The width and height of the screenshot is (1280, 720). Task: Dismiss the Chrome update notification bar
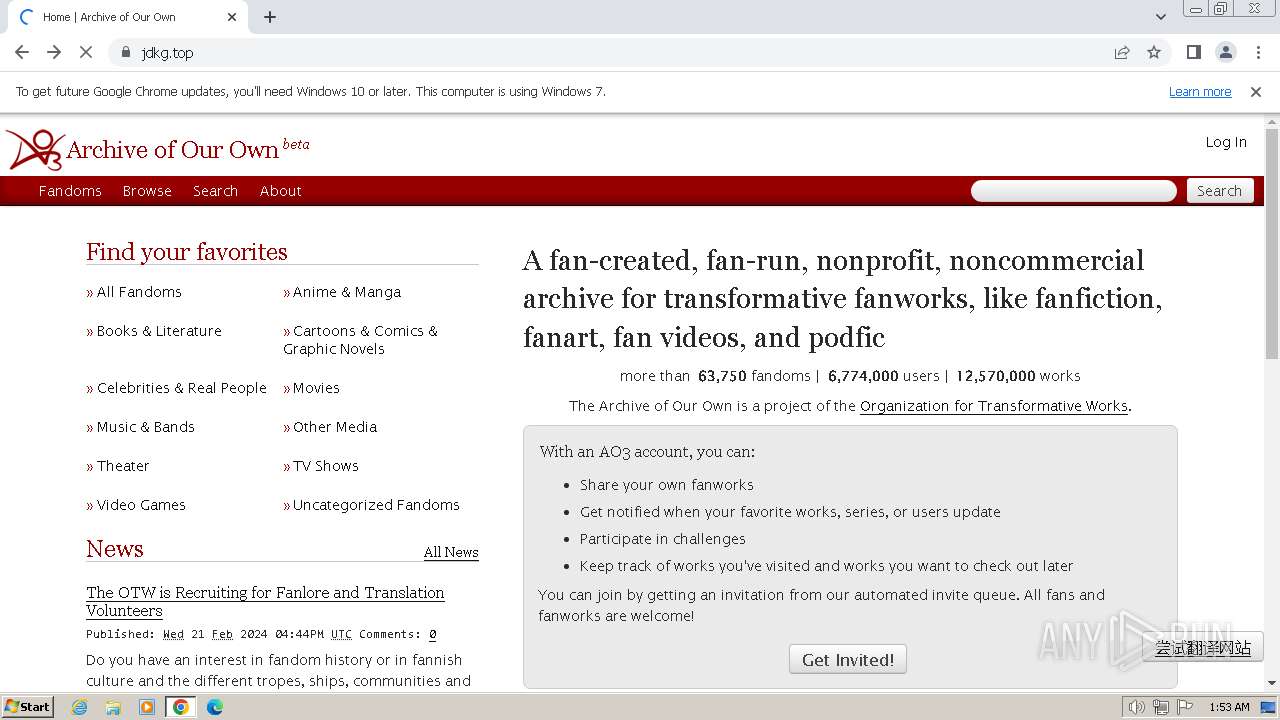click(1256, 92)
